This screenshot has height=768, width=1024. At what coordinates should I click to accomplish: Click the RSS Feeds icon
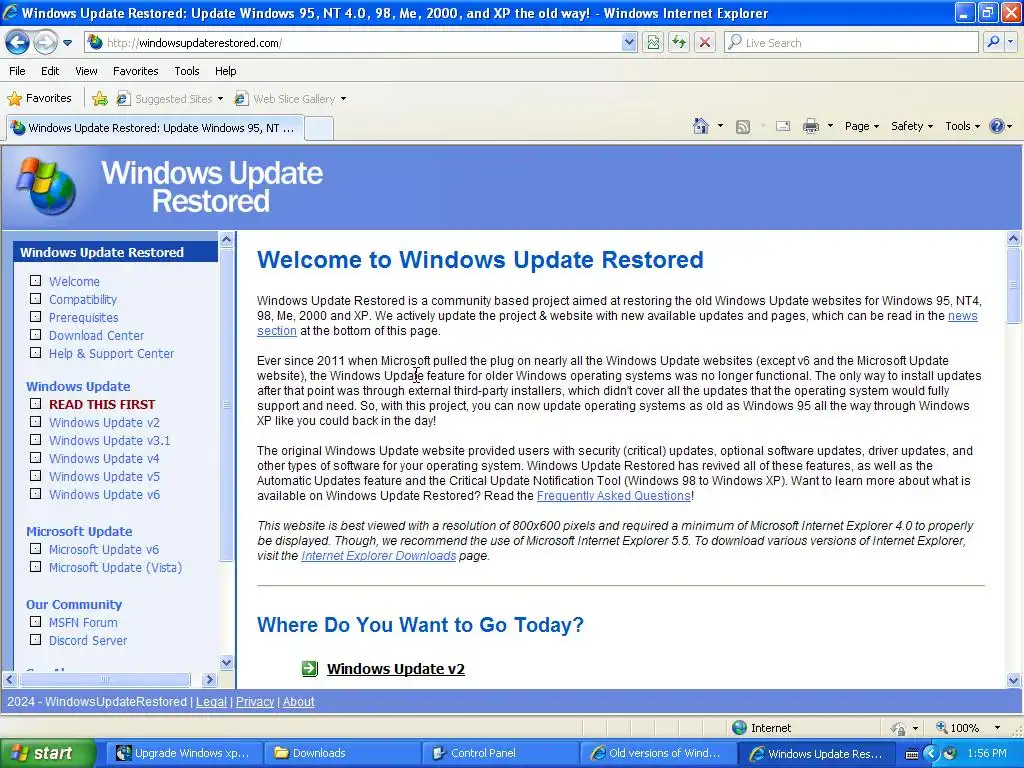[x=743, y=127]
